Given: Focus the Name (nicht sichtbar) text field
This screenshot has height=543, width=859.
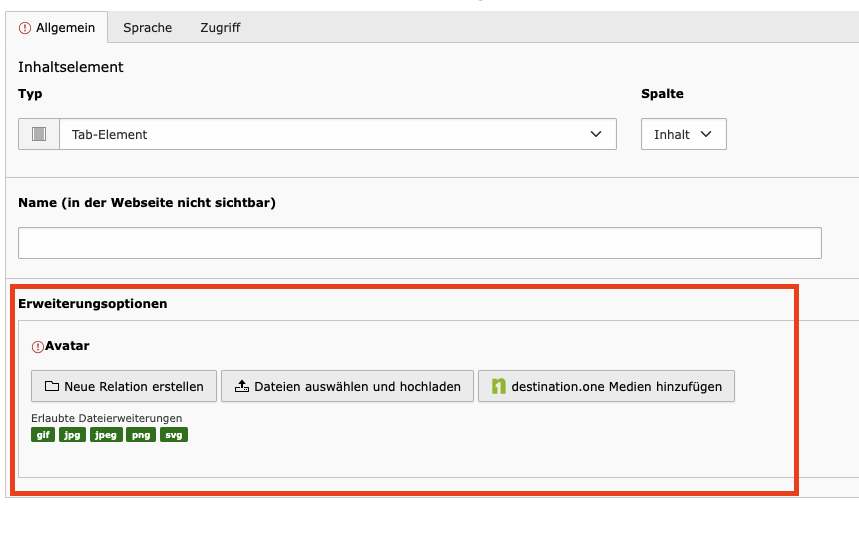Looking at the screenshot, I should (x=420, y=243).
